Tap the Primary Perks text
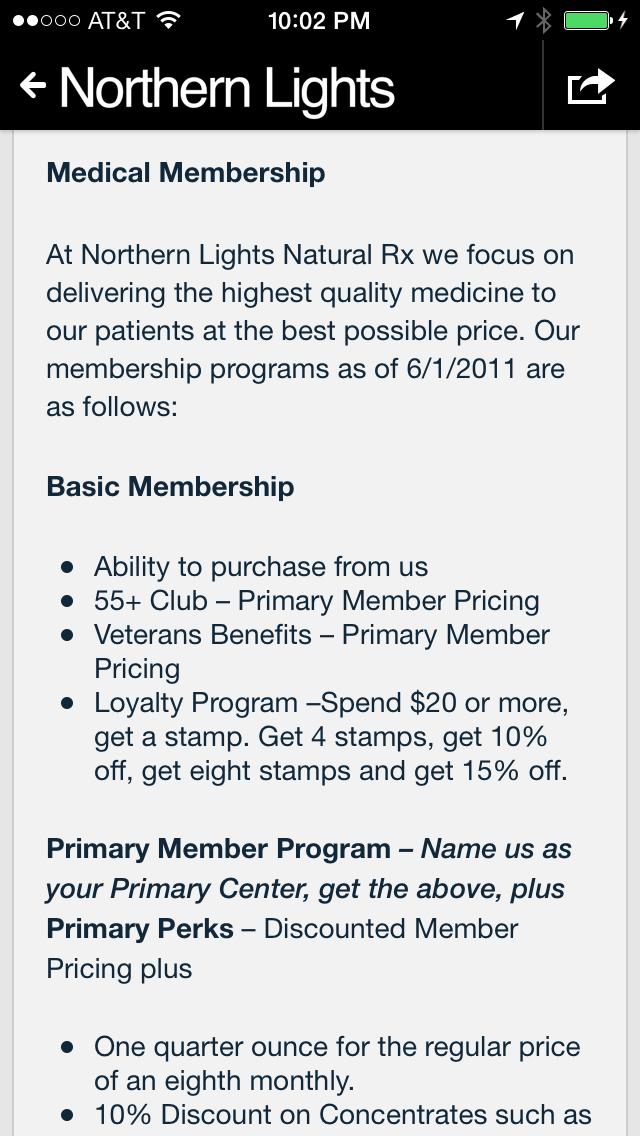 pyautogui.click(x=140, y=928)
